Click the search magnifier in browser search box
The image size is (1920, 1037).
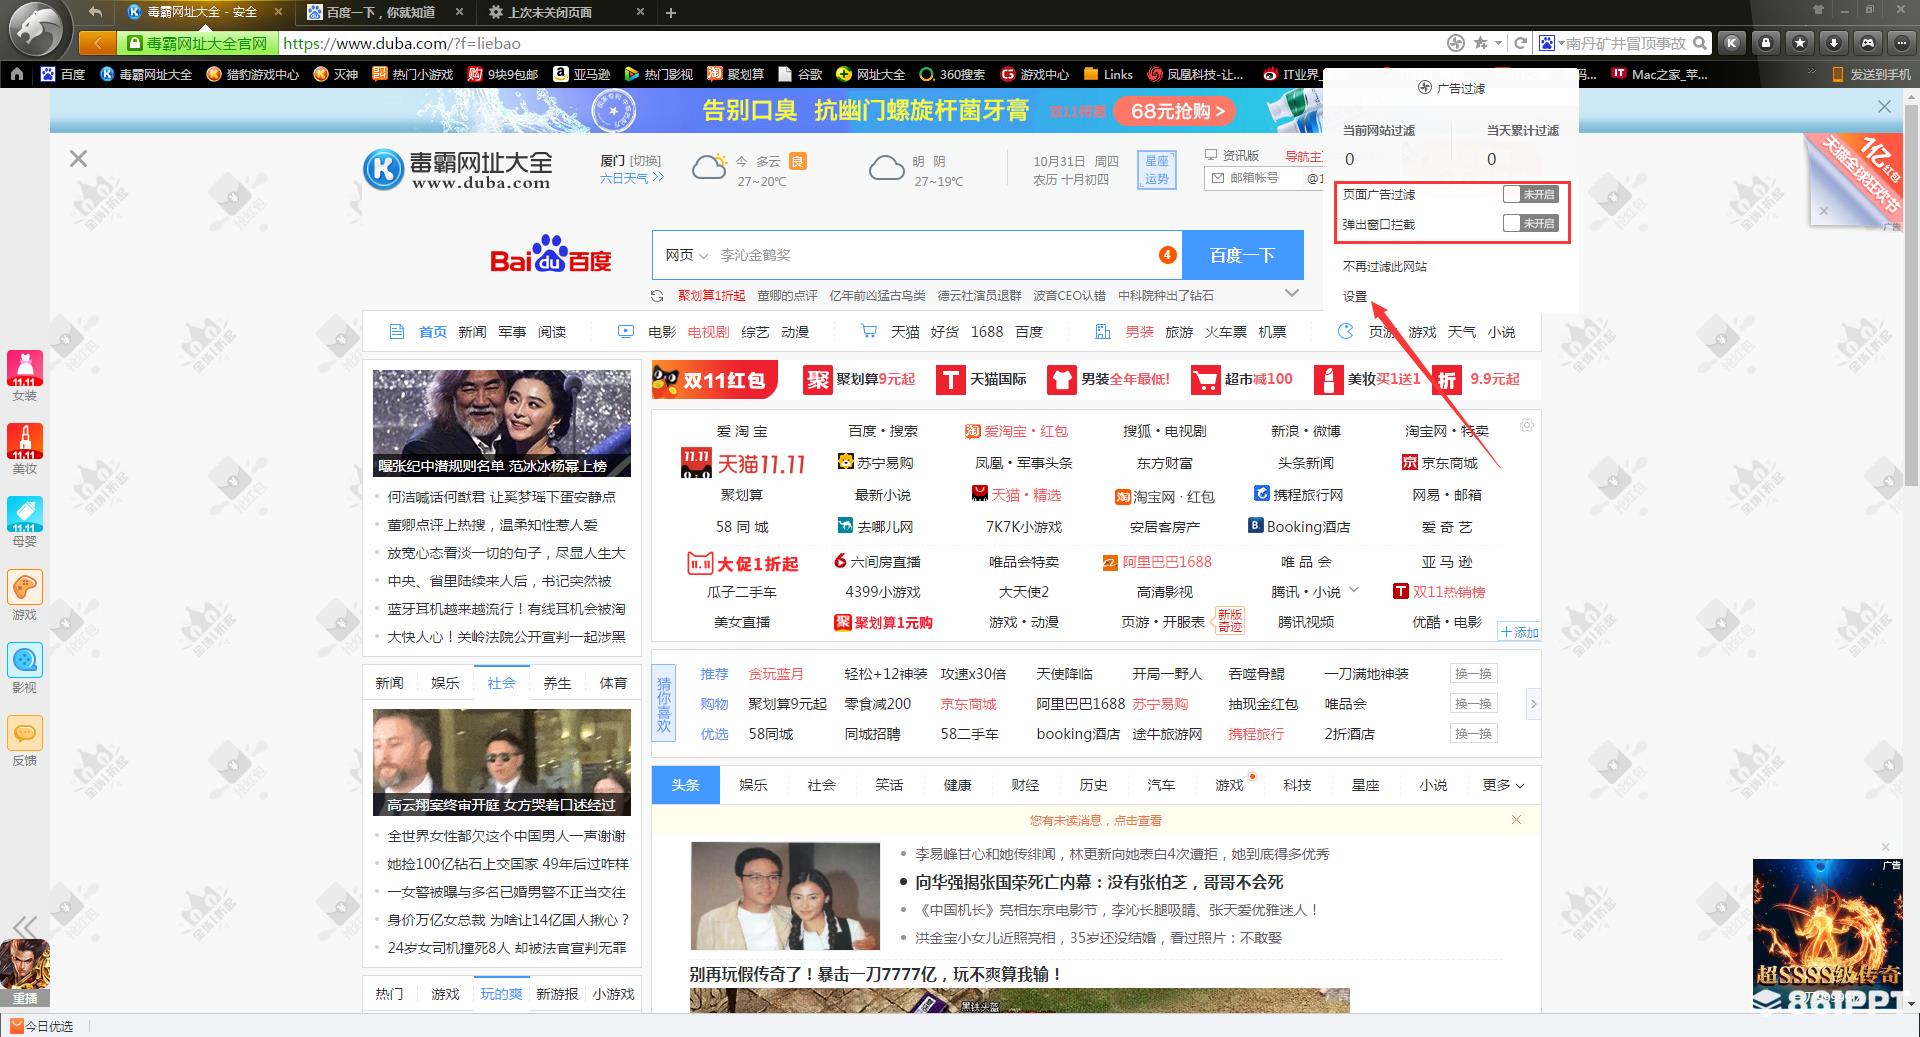coord(1701,43)
